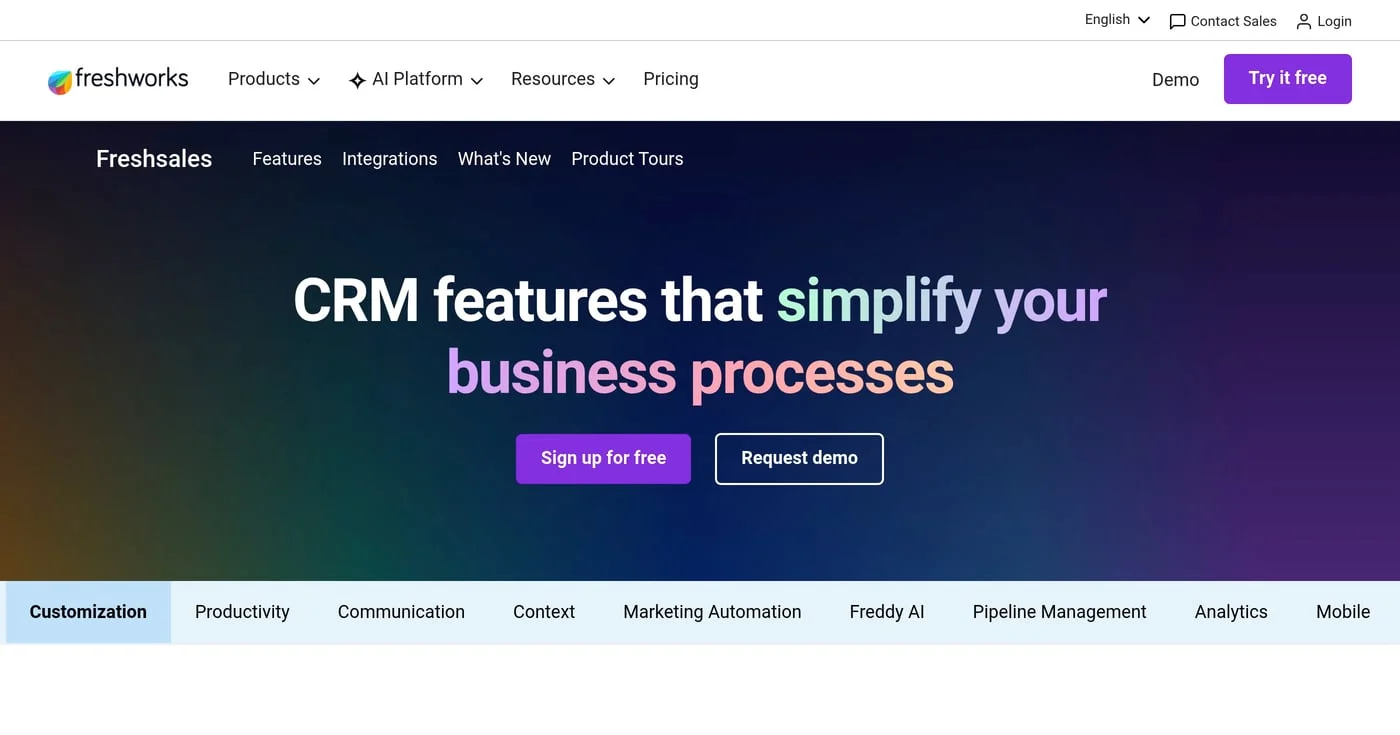Open the Integrations sub-navigation link
Image resolution: width=1400 pixels, height=735 pixels.
(x=390, y=159)
